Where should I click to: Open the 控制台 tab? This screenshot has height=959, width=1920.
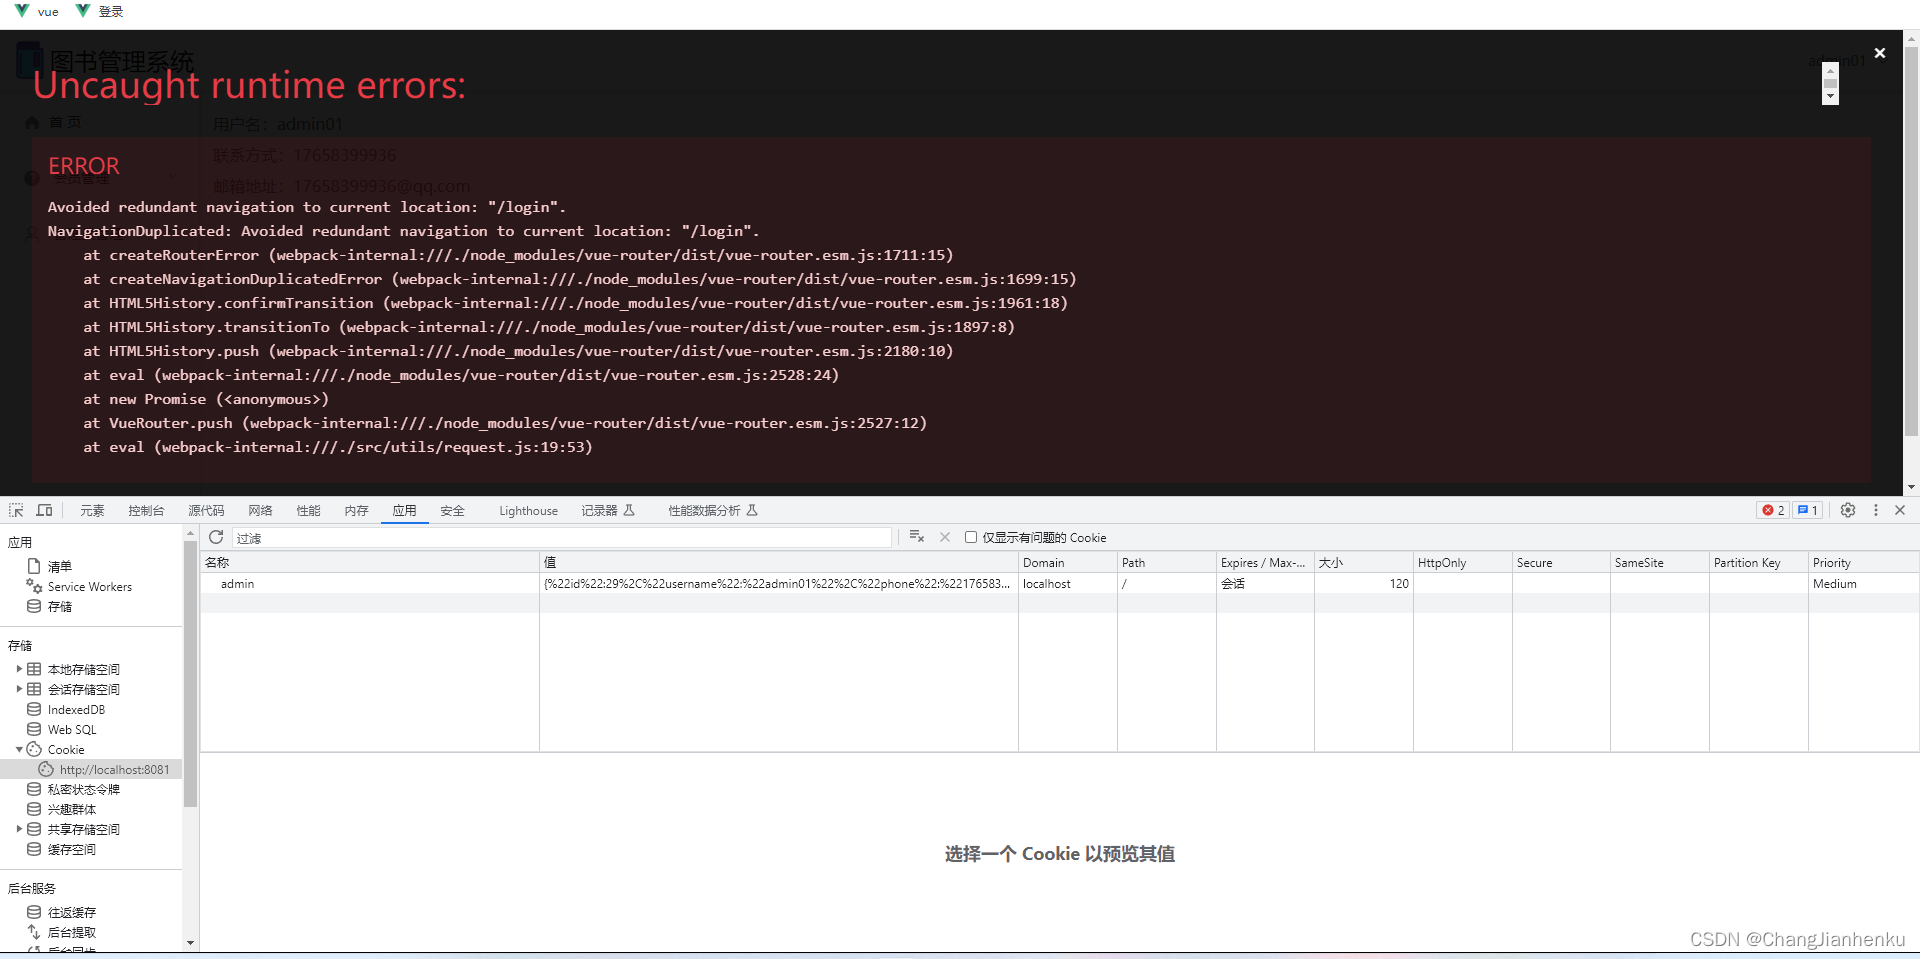coord(146,510)
